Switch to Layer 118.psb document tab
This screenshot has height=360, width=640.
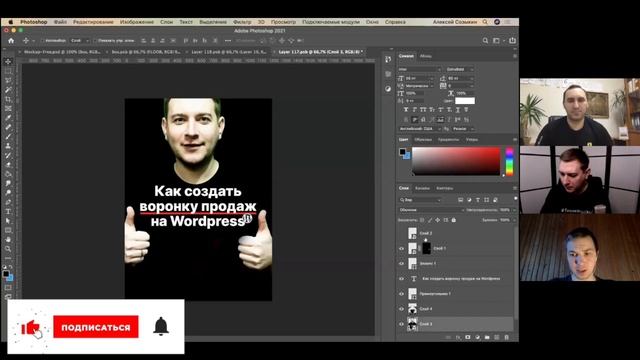(229, 52)
